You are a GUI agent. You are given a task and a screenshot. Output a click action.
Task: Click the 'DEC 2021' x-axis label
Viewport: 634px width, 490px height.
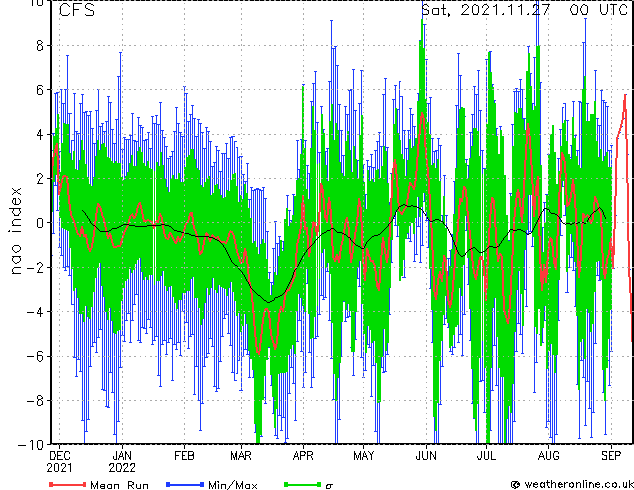[x=59, y=462]
